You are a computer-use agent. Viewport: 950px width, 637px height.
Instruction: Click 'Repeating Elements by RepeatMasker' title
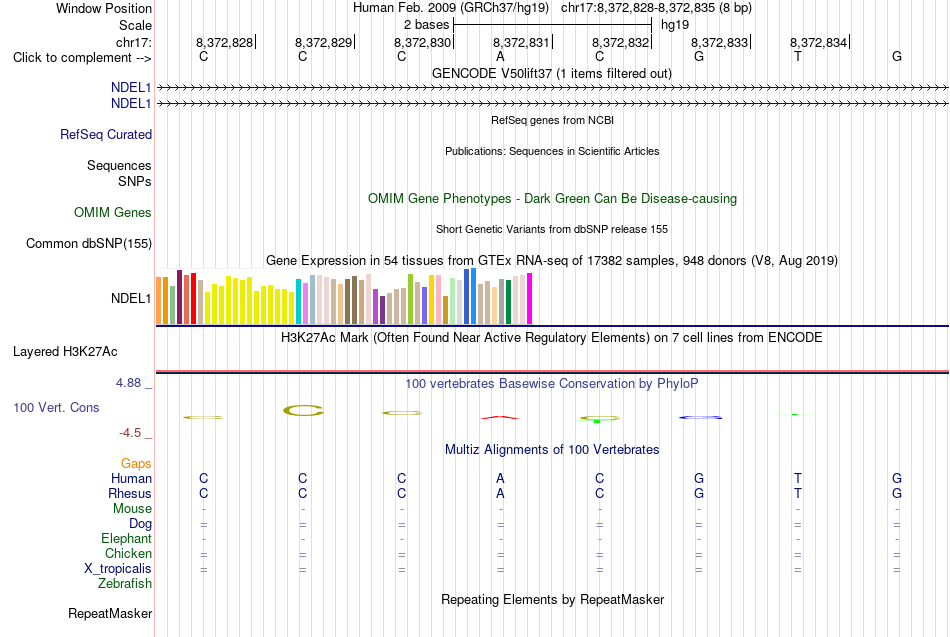(553, 599)
